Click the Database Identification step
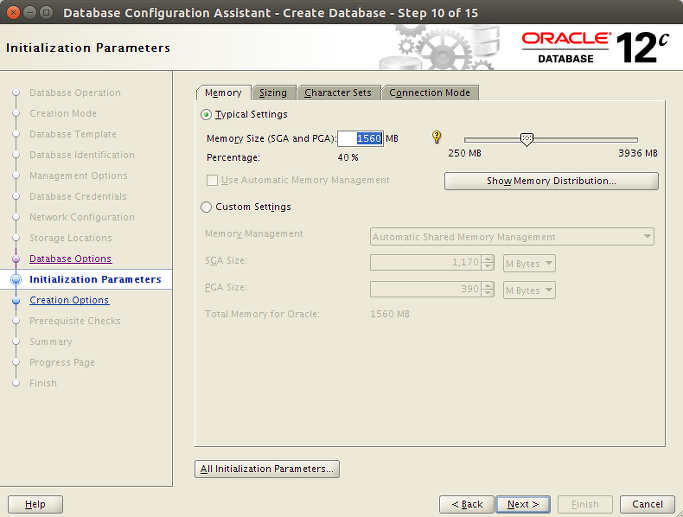This screenshot has width=683, height=517. point(82,155)
